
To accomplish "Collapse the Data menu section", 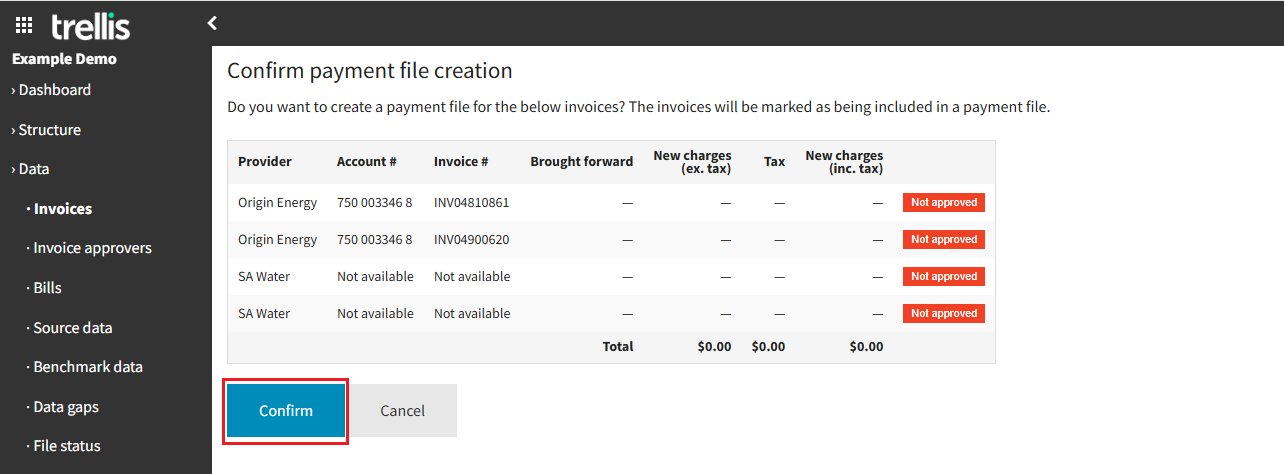I will tap(33, 169).
